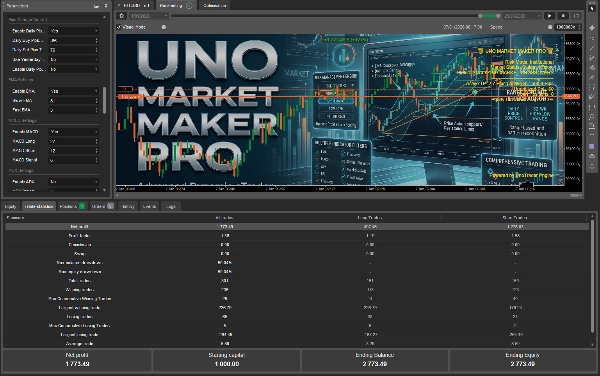Select the Average trade row
Image resolution: width=600 pixels, height=376 pixels.
297,343
